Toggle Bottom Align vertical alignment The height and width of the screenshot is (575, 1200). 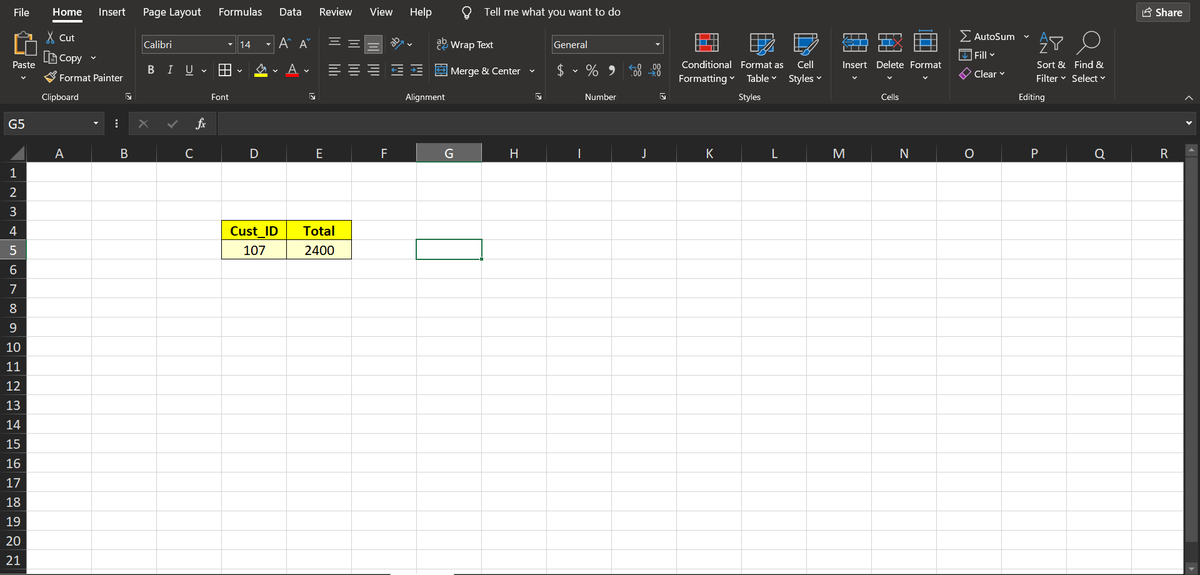pyautogui.click(x=372, y=44)
